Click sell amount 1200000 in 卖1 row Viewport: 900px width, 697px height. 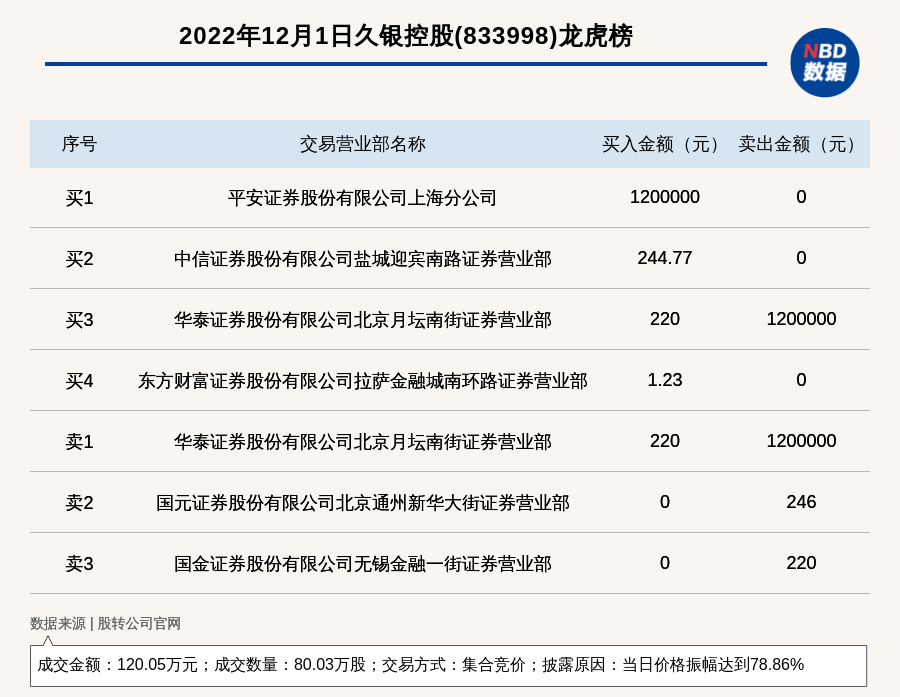801,440
